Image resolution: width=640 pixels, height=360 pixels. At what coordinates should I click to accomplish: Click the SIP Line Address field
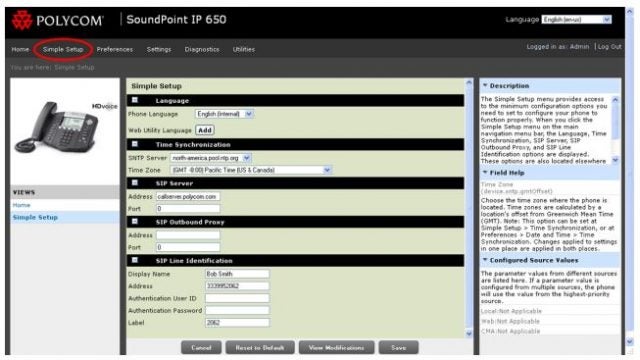coord(237,286)
